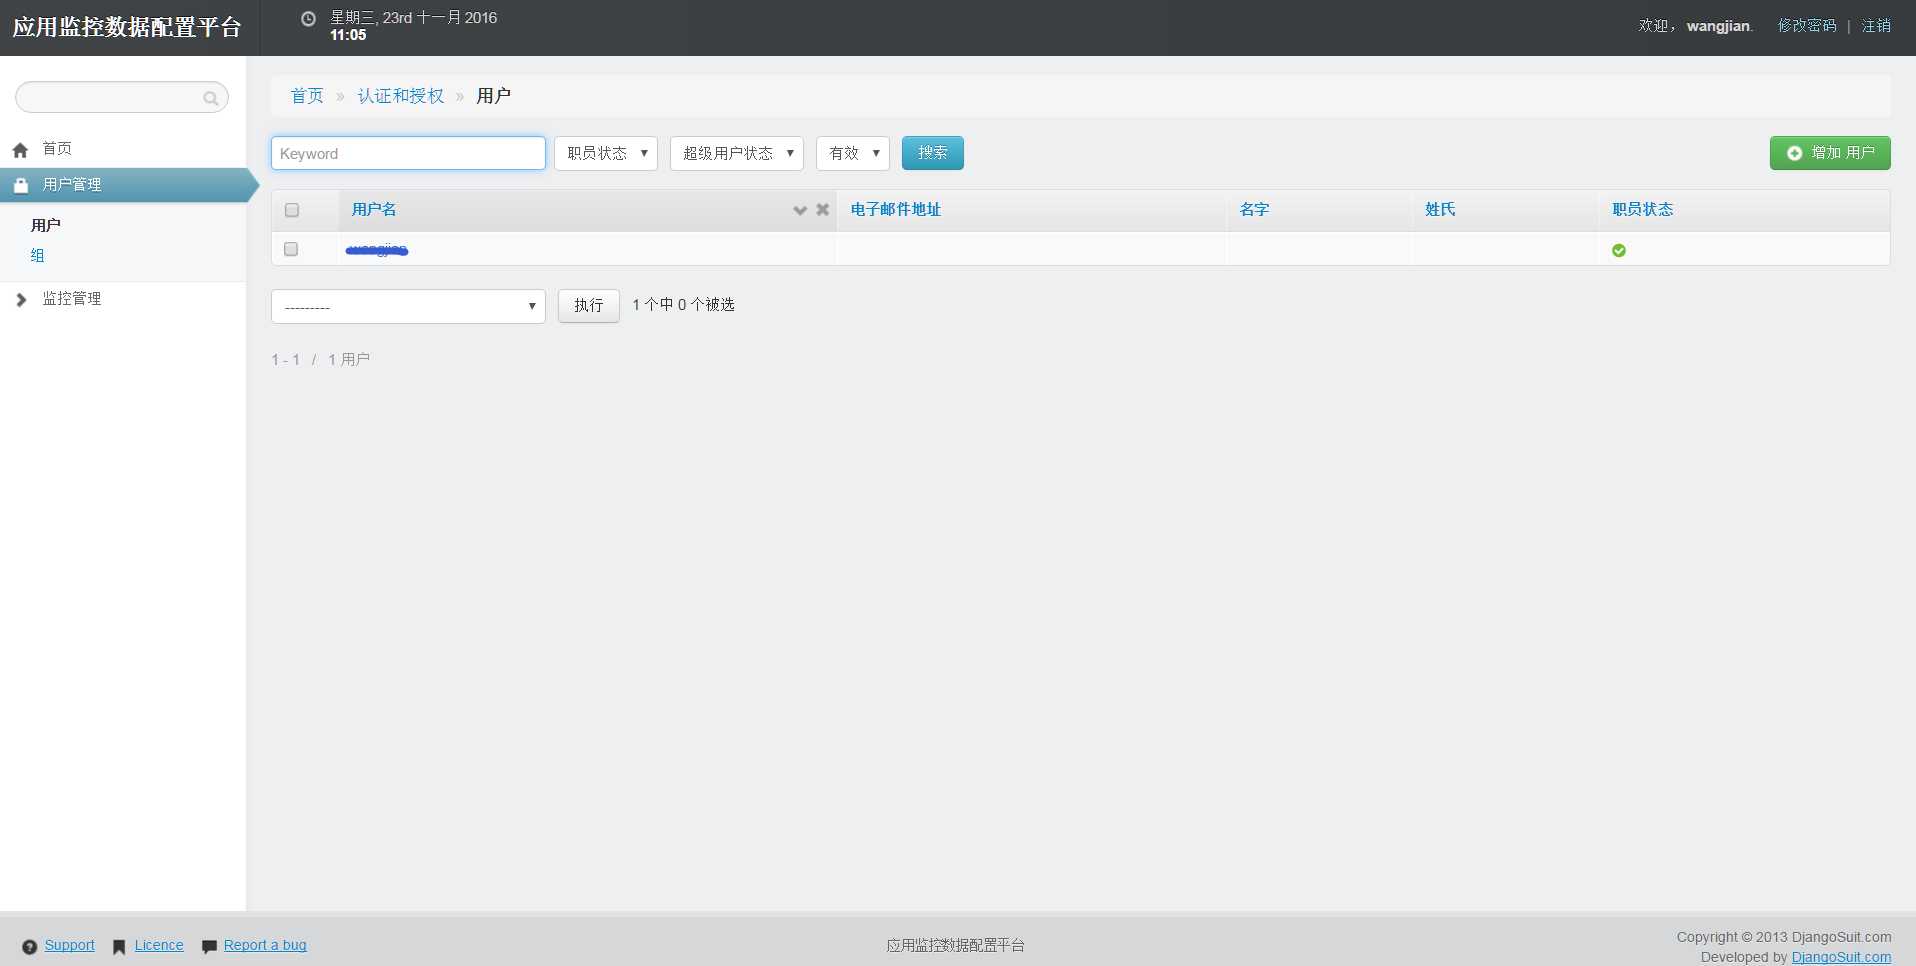1916x966 pixels.
Task: Sort by 电子邮件地址 column header
Action: [896, 210]
